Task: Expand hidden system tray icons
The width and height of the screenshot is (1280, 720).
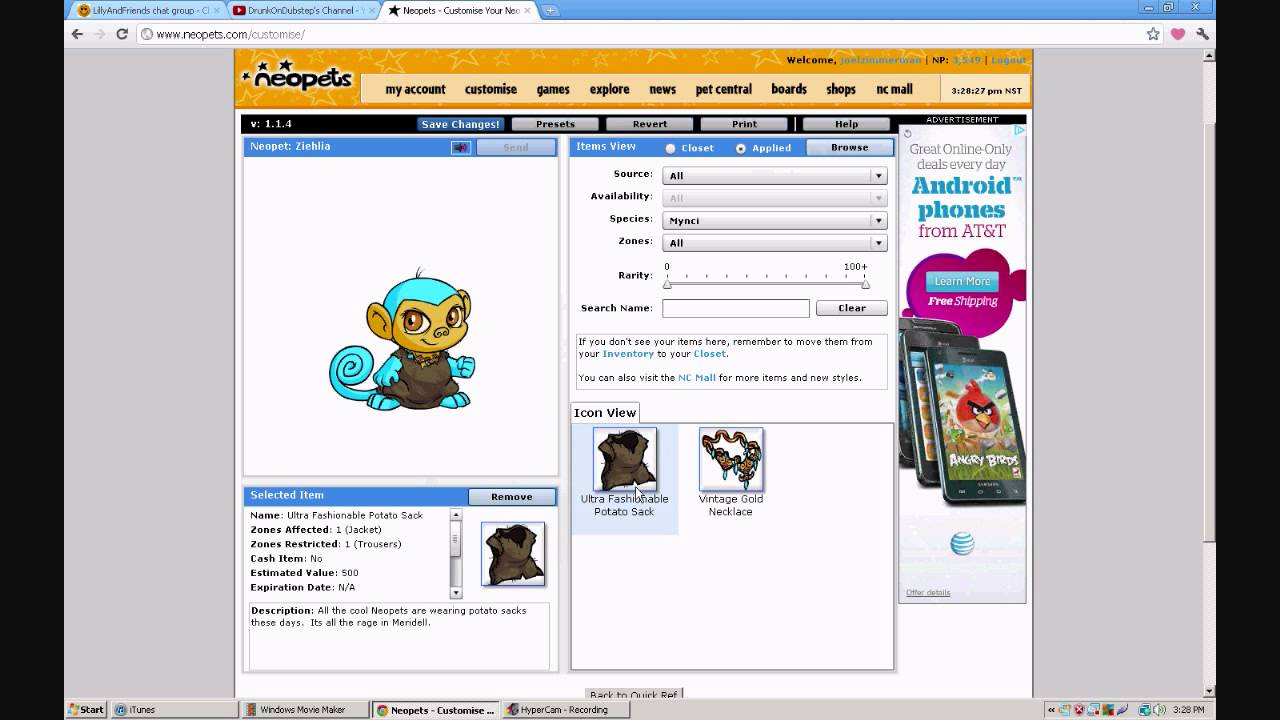Action: click(1052, 710)
